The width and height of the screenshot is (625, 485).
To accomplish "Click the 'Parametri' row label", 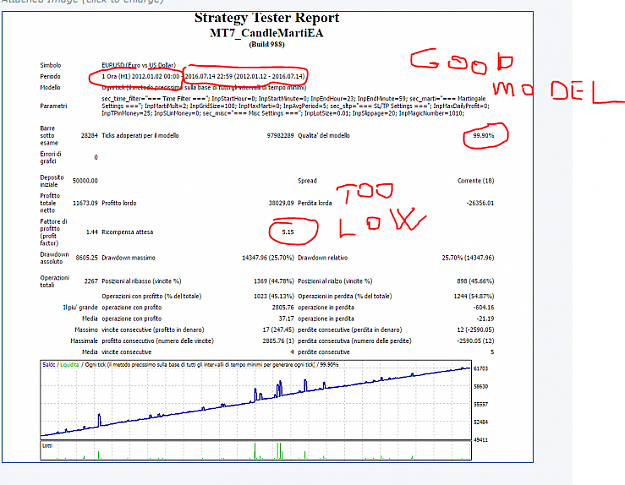I will pos(53,106).
